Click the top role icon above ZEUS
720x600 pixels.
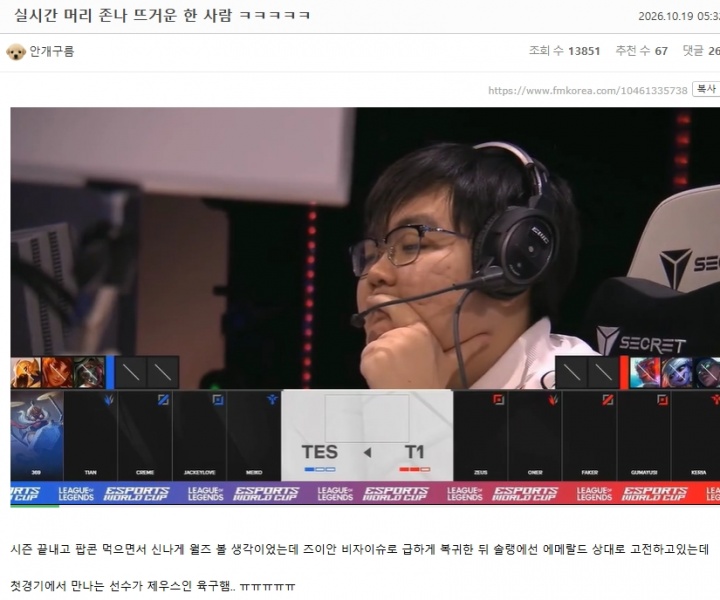[x=499, y=400]
